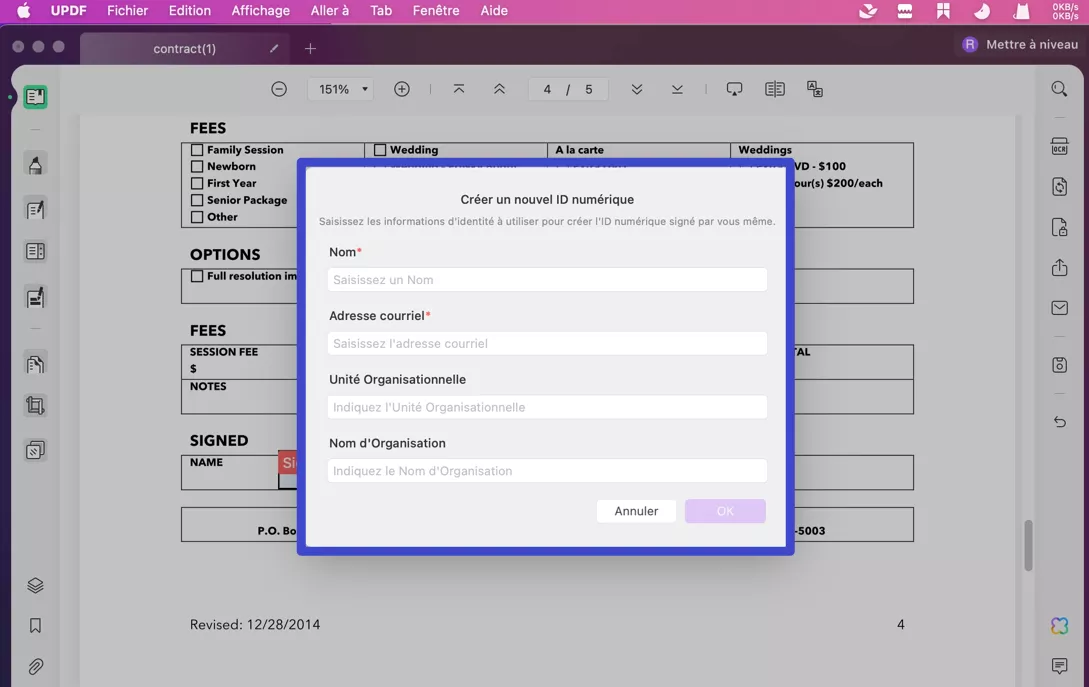Select the crop pages tool

click(35, 405)
